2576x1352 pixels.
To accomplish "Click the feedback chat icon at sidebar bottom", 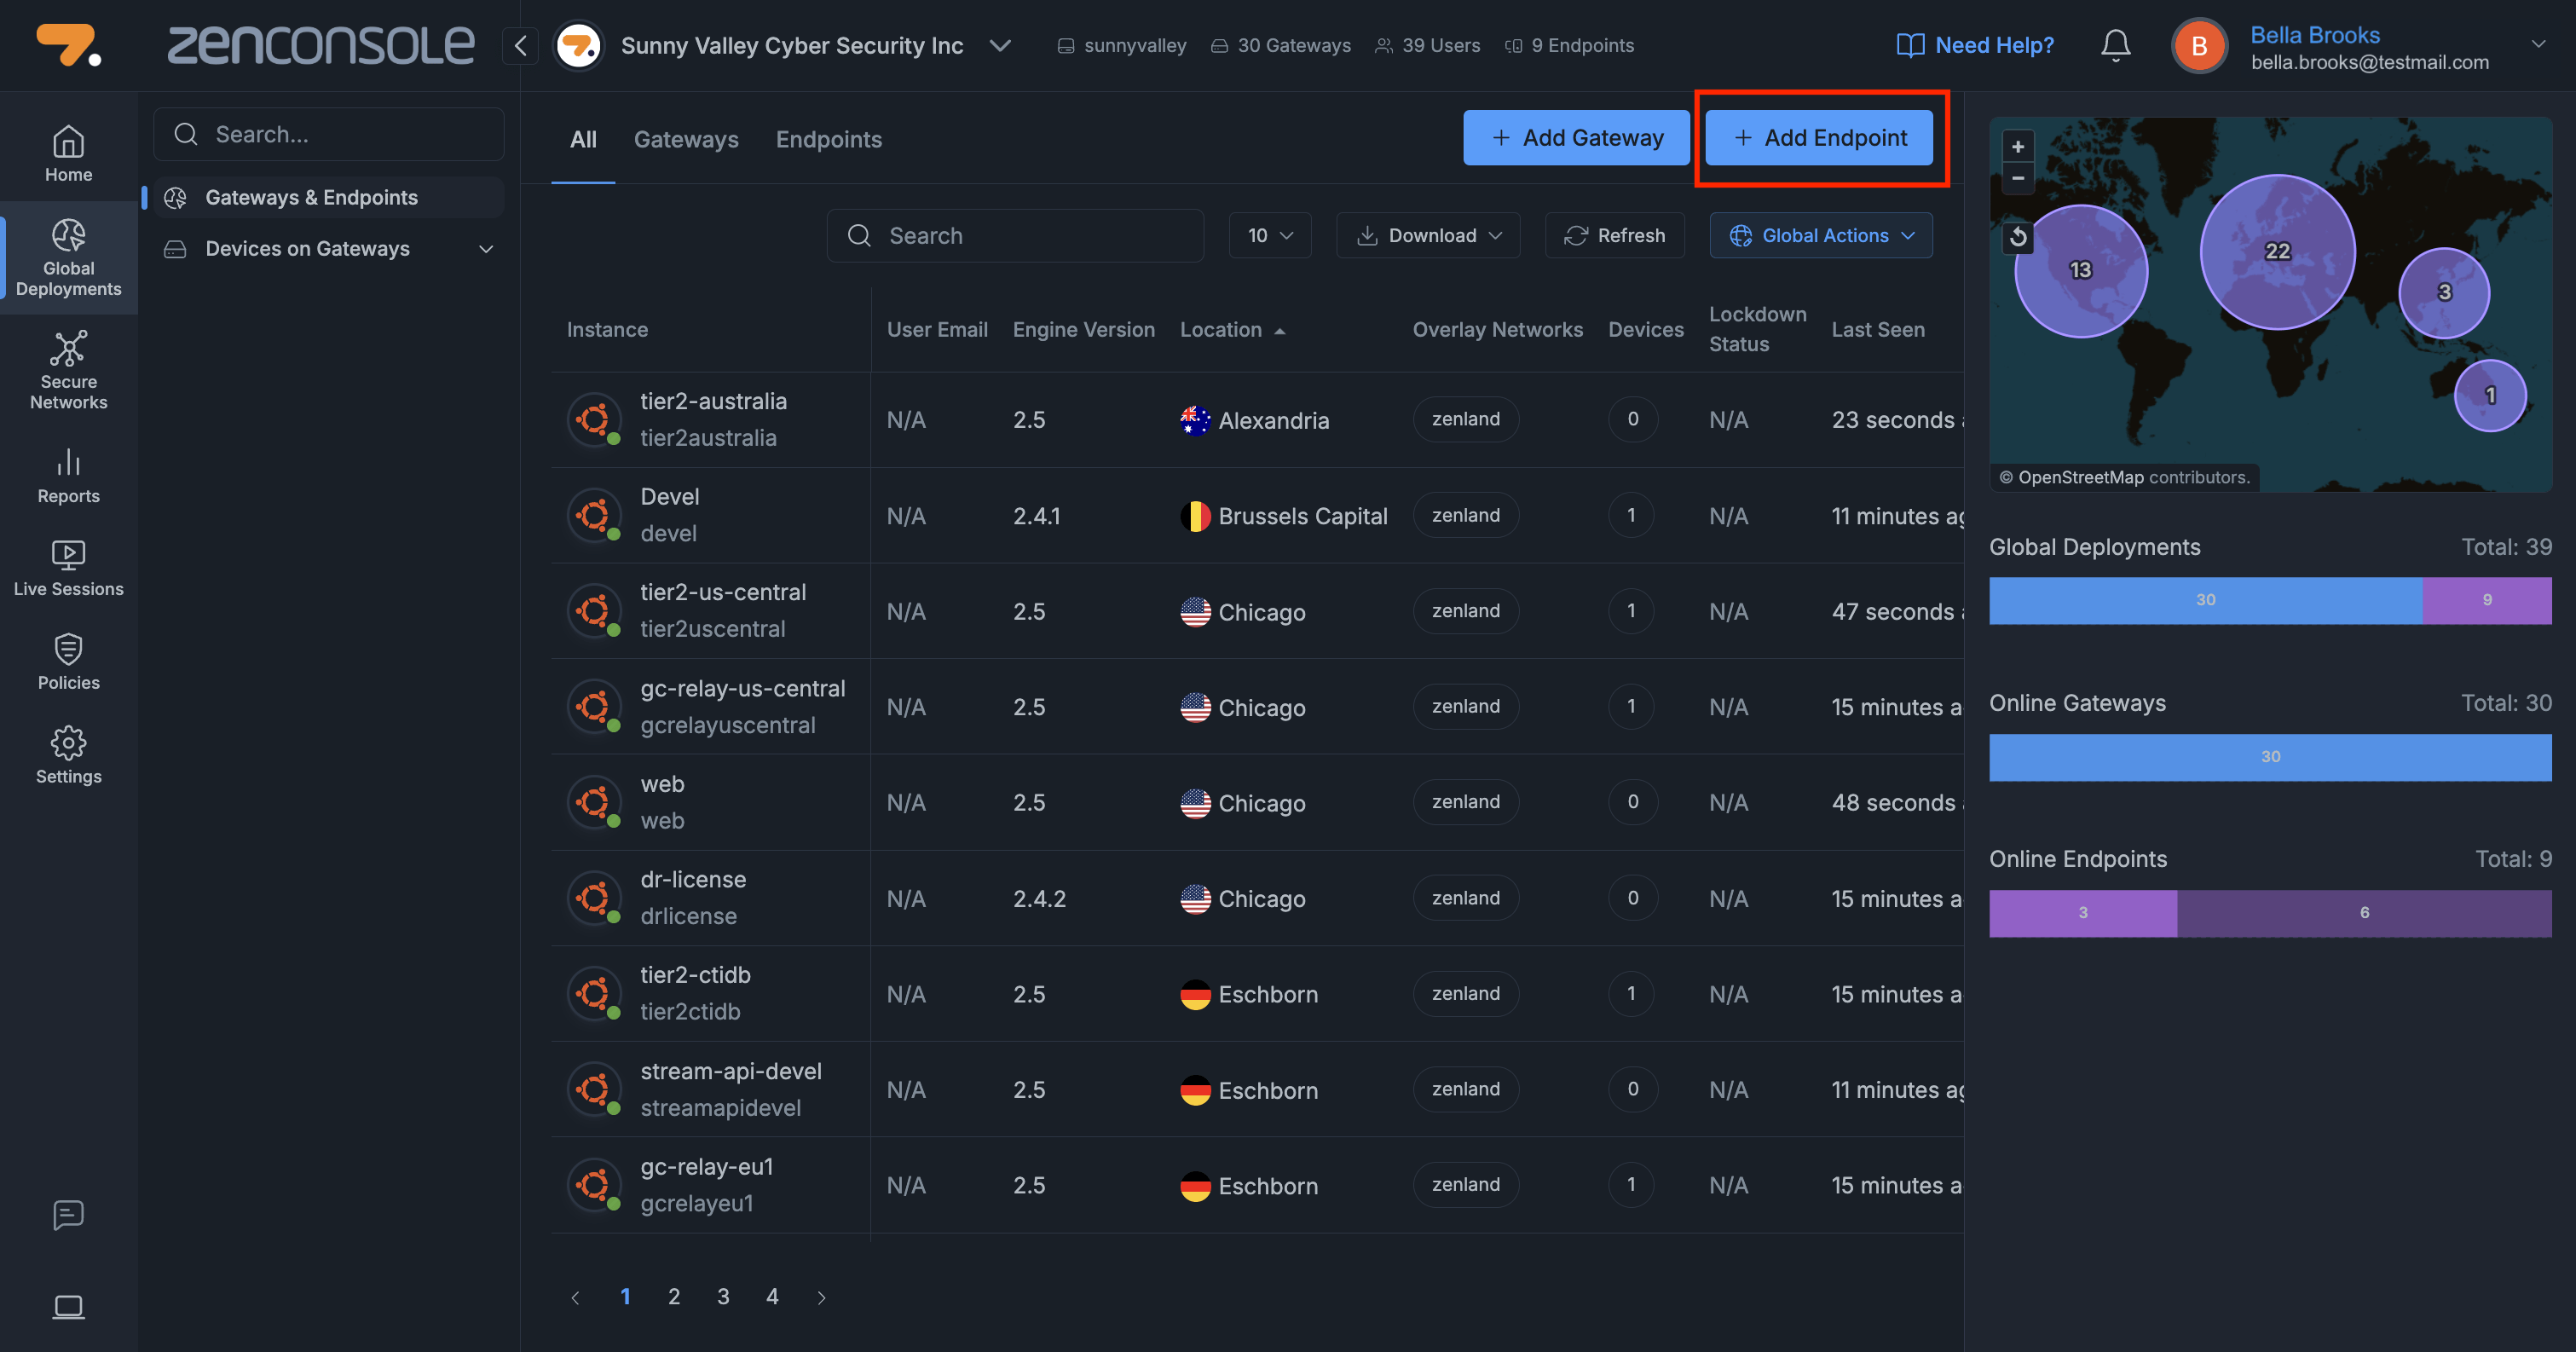I will [68, 1215].
